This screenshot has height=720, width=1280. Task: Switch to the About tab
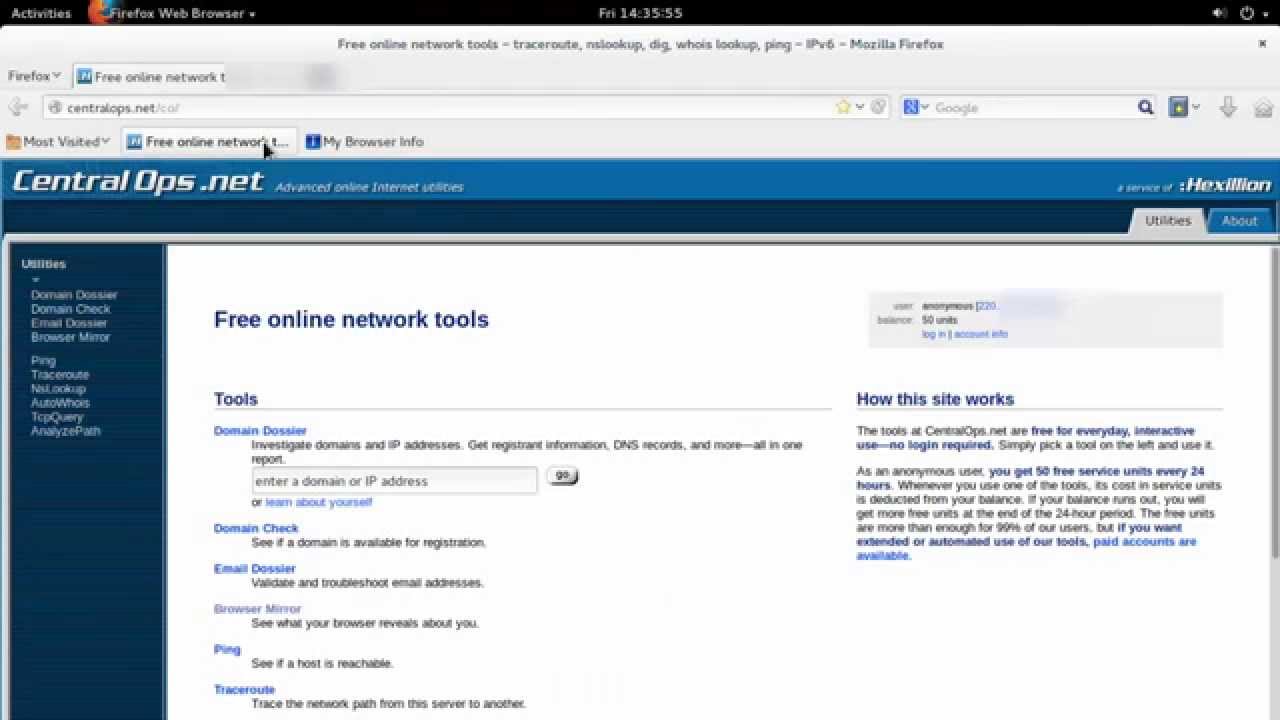tap(1239, 221)
